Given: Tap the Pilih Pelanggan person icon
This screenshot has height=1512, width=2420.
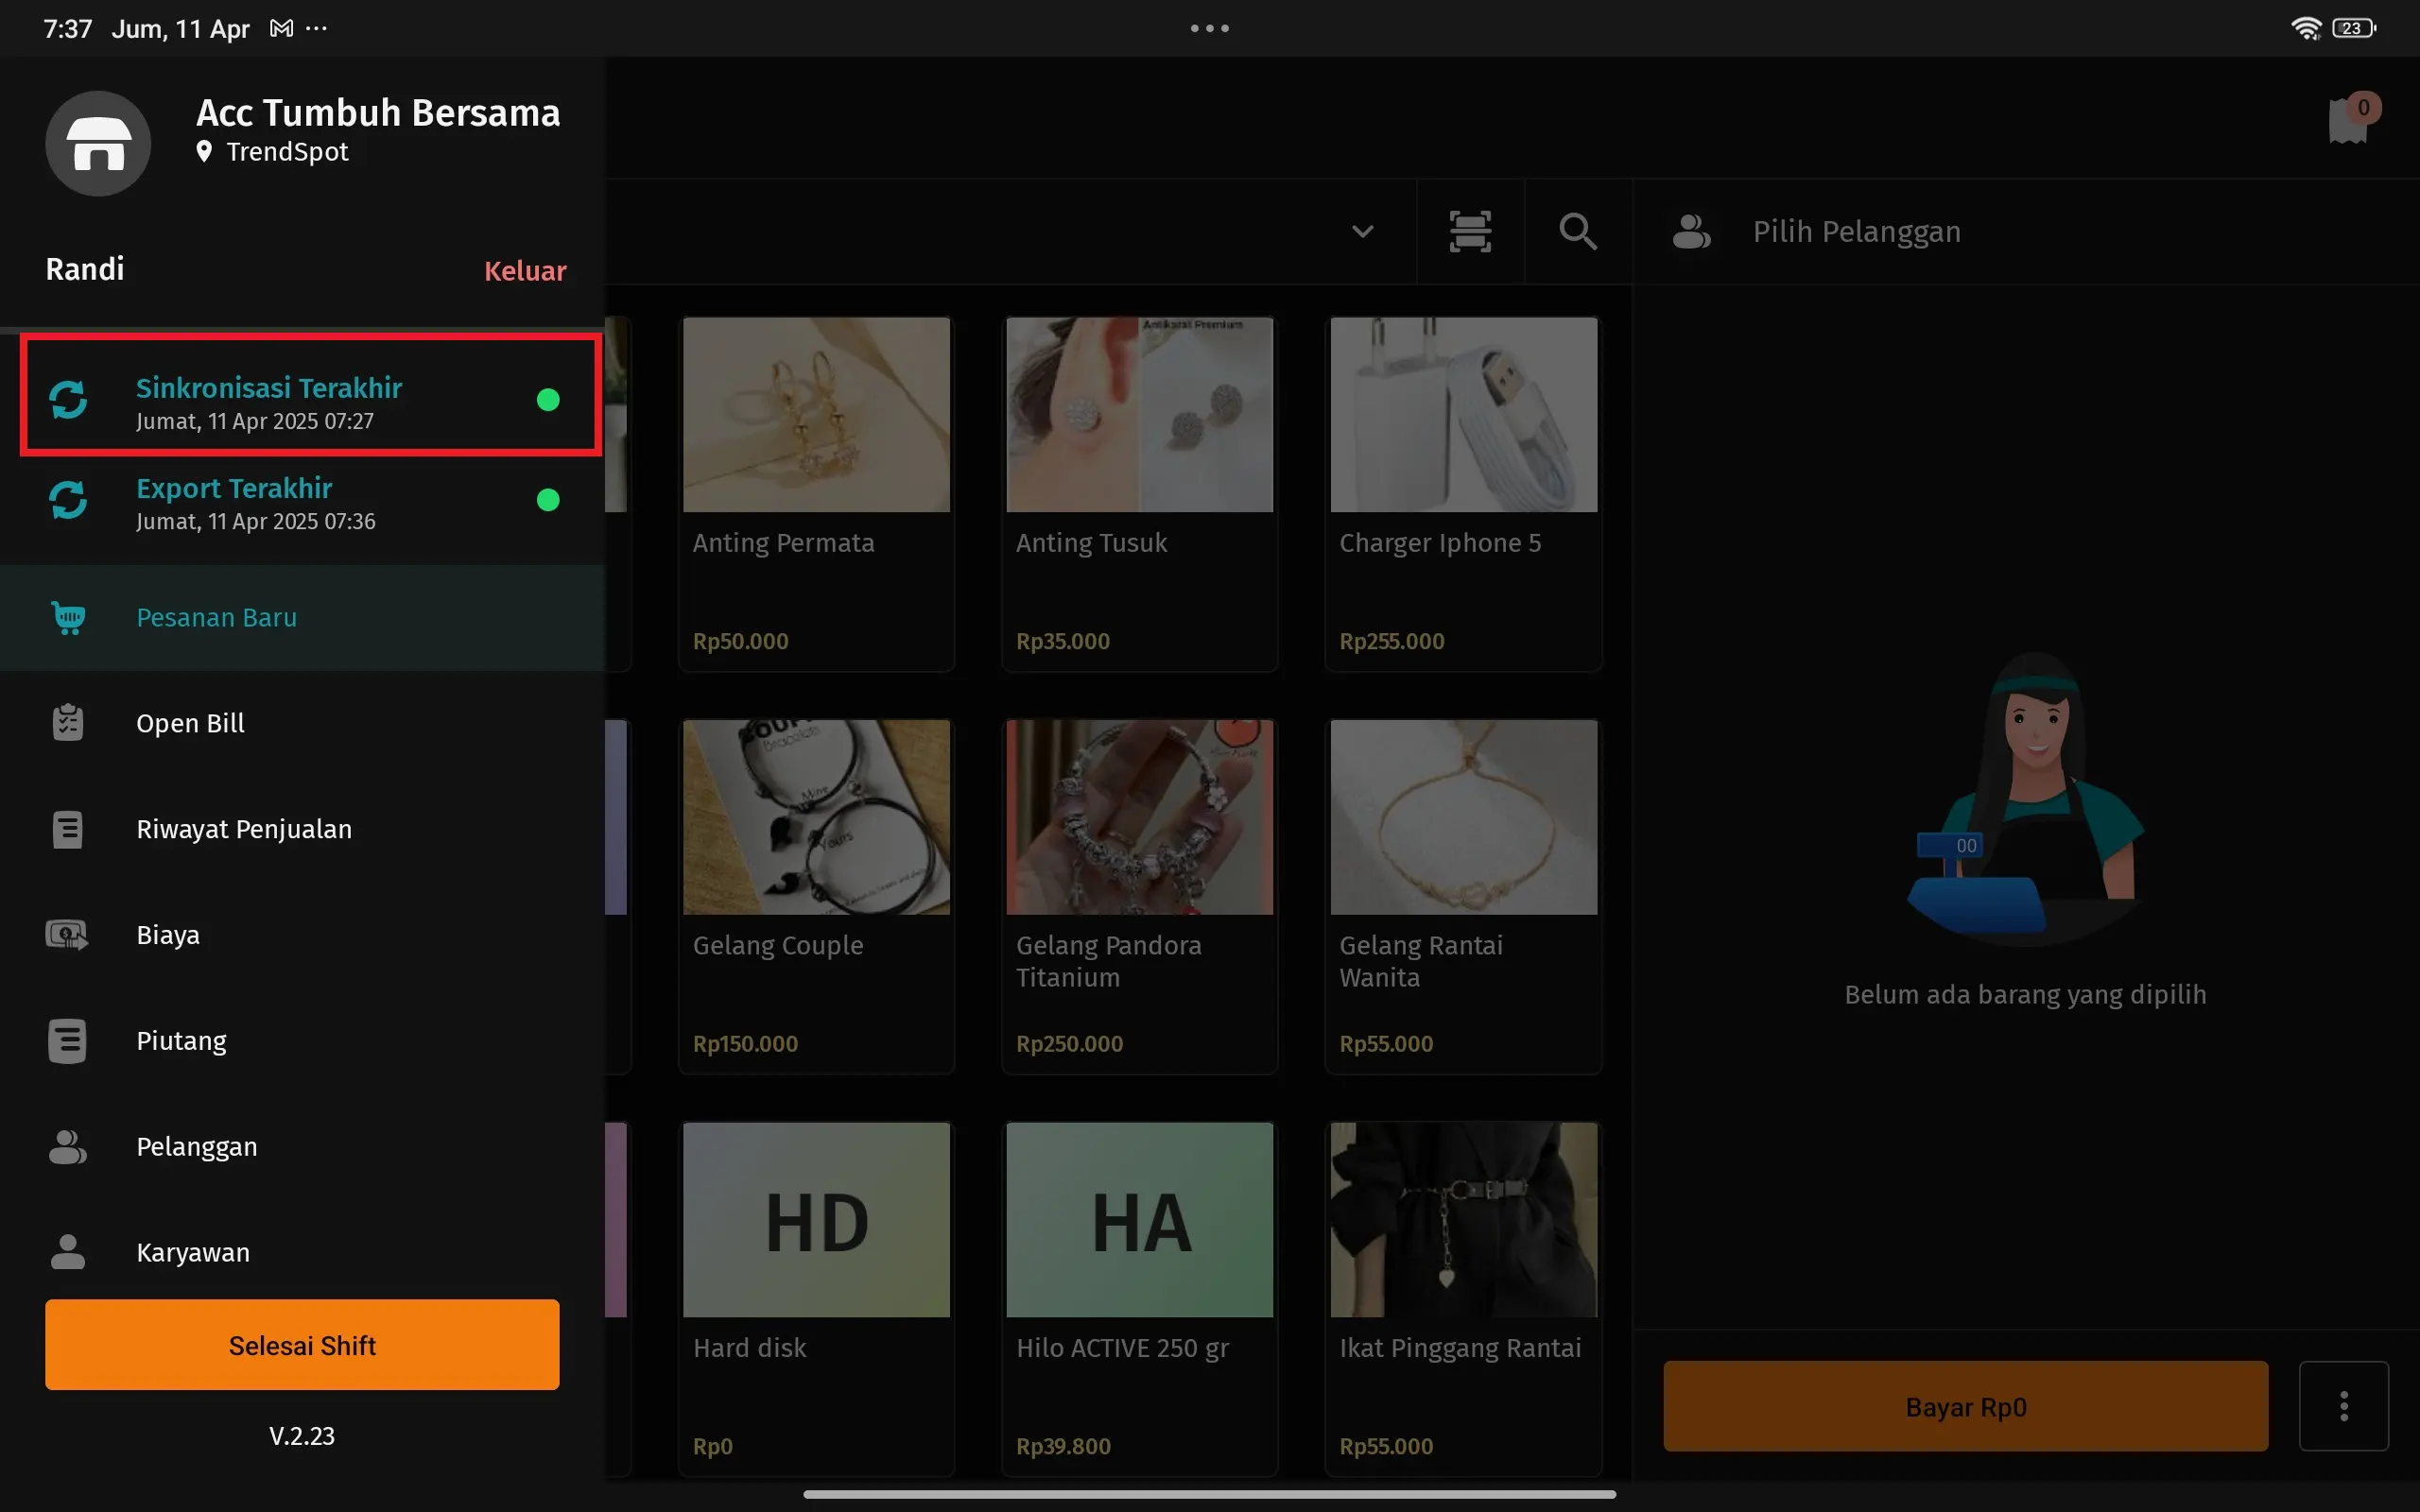Looking at the screenshot, I should [x=1690, y=232].
